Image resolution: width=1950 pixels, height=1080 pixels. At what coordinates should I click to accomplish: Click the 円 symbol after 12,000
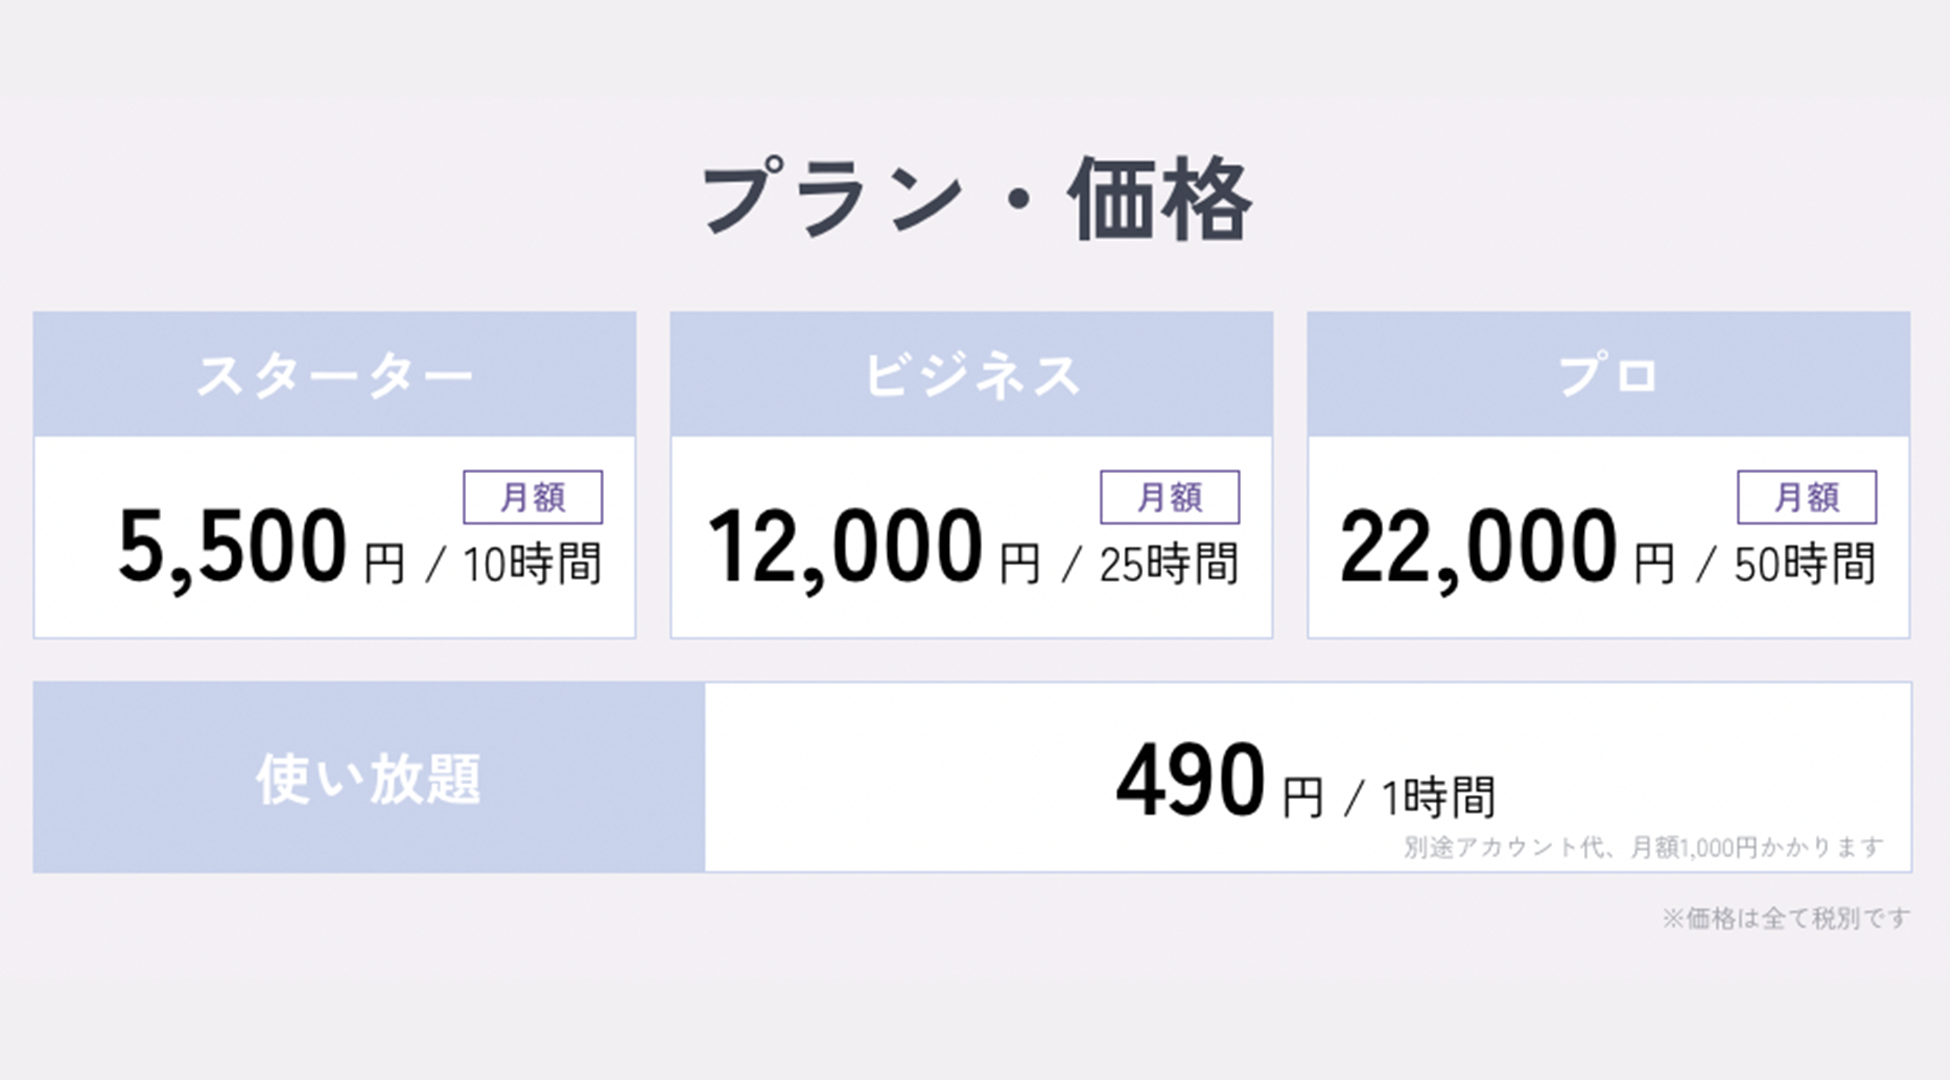(1020, 564)
